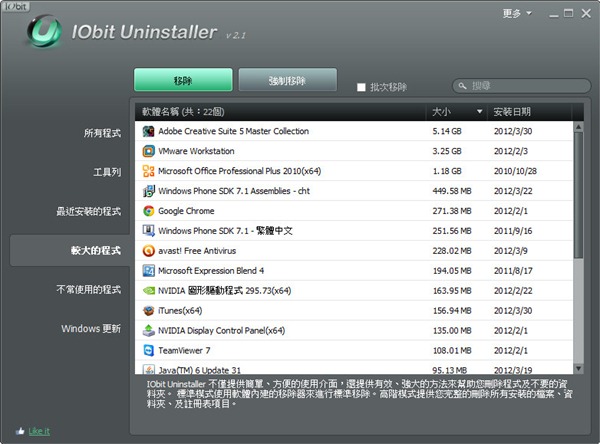
Task: Select the 工具列 category
Action: [107, 172]
